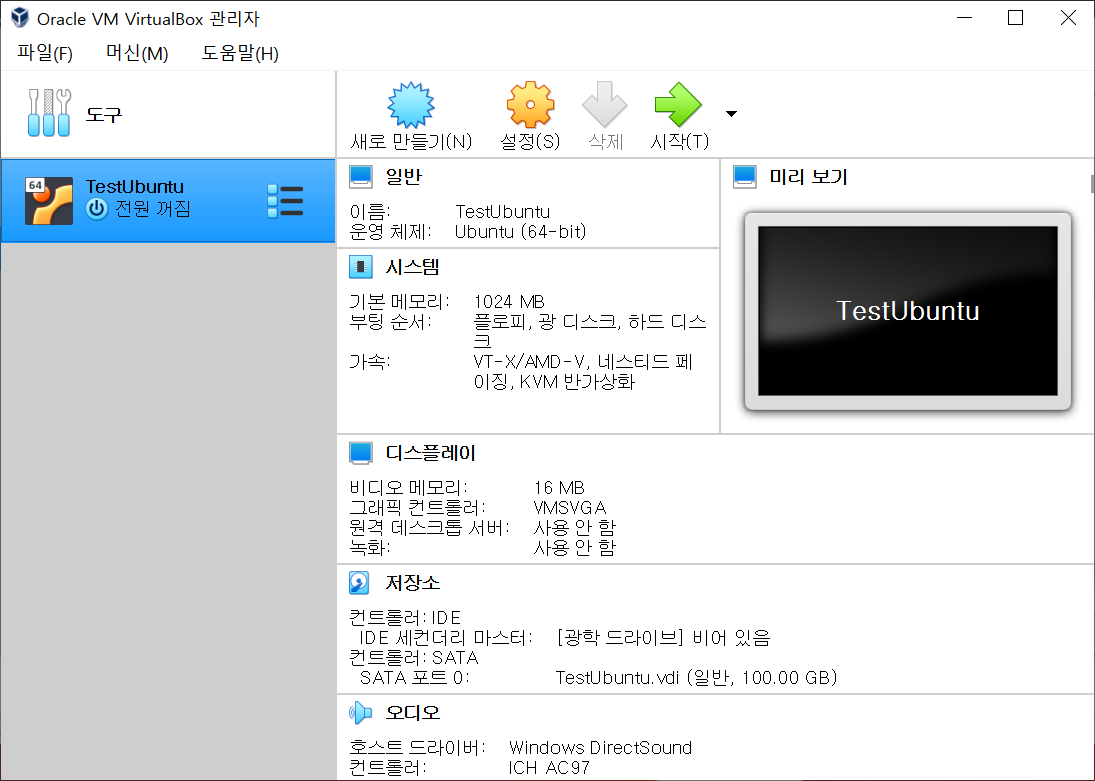Click [광학 드라이브] 비어 있음 text
The image size is (1095, 781).
point(663,638)
